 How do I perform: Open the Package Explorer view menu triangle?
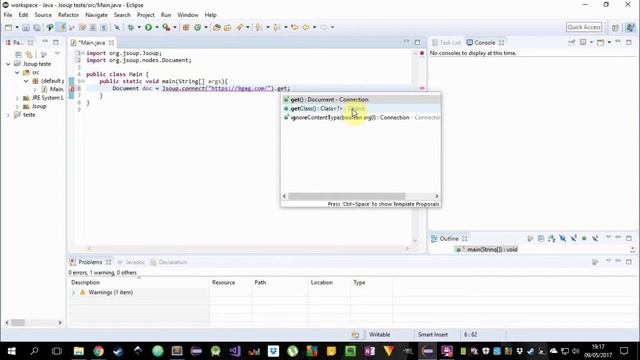pos(57,53)
